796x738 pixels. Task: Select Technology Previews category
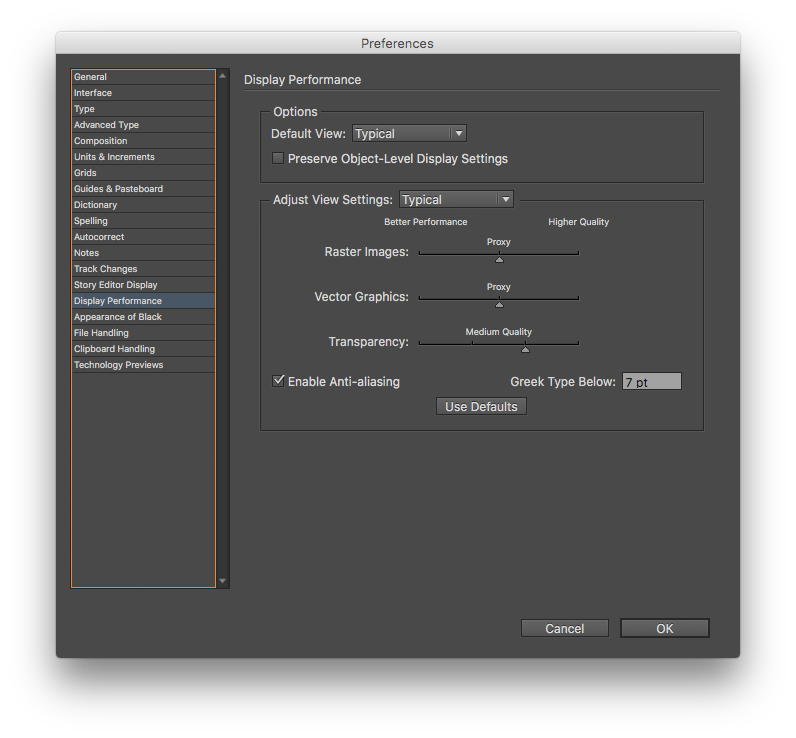(x=143, y=364)
